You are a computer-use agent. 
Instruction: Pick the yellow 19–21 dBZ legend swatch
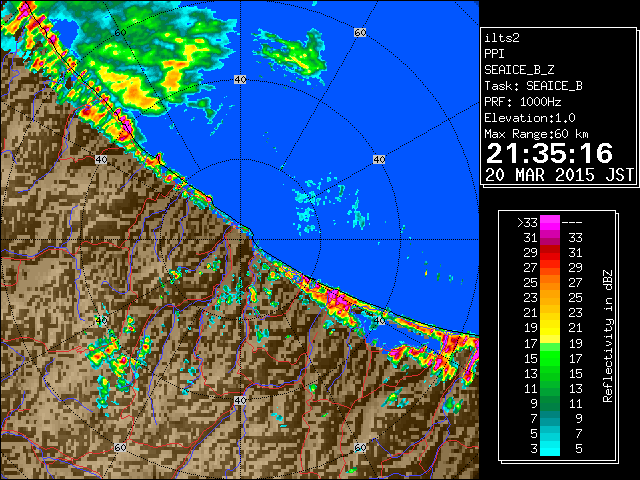[x=550, y=328]
